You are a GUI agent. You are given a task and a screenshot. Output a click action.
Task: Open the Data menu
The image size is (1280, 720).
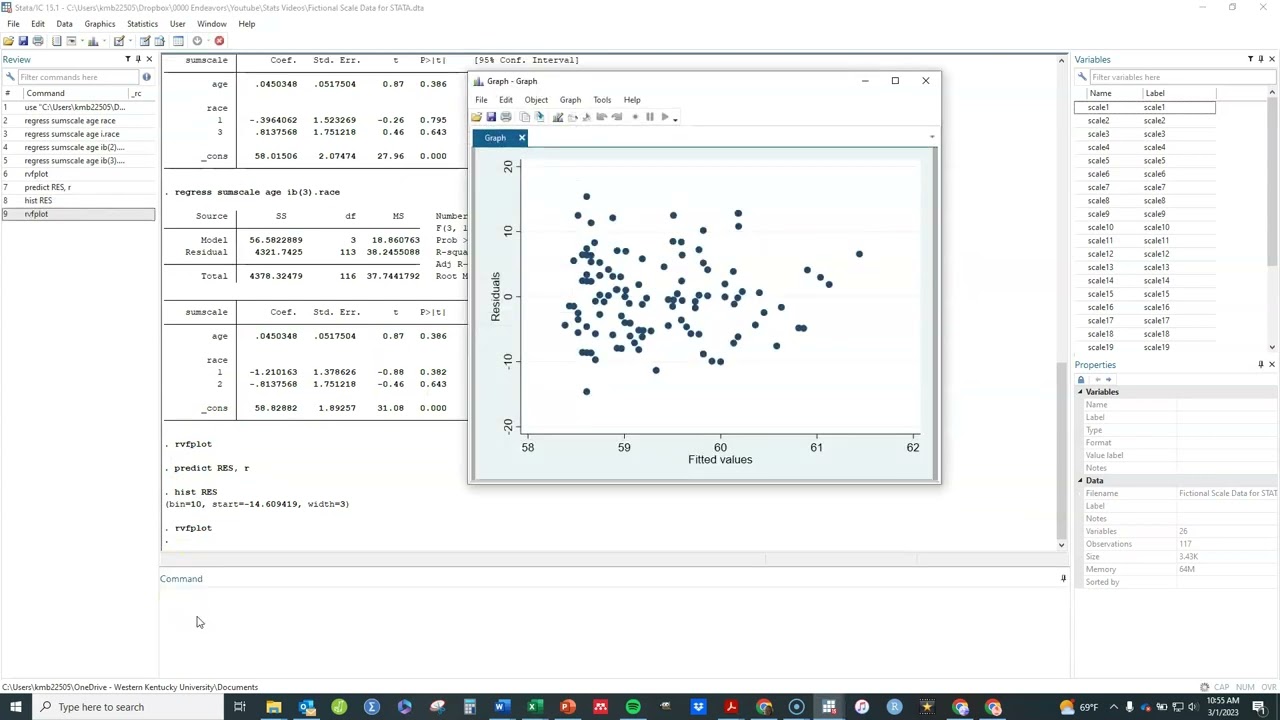click(64, 23)
